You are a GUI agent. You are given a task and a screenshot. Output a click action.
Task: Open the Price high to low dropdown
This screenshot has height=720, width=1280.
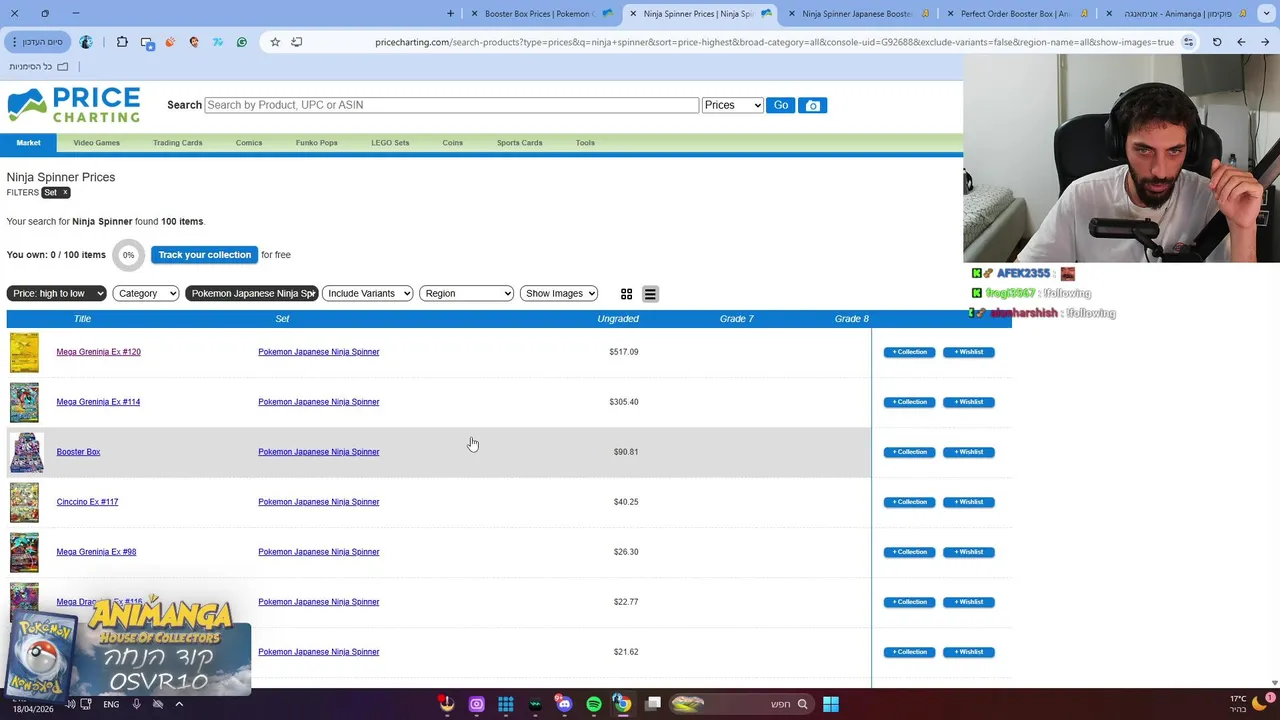point(56,293)
